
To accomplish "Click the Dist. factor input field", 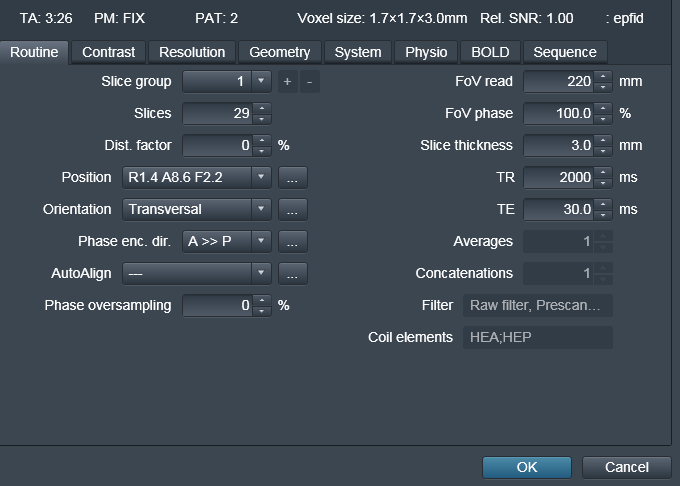I will [x=218, y=146].
